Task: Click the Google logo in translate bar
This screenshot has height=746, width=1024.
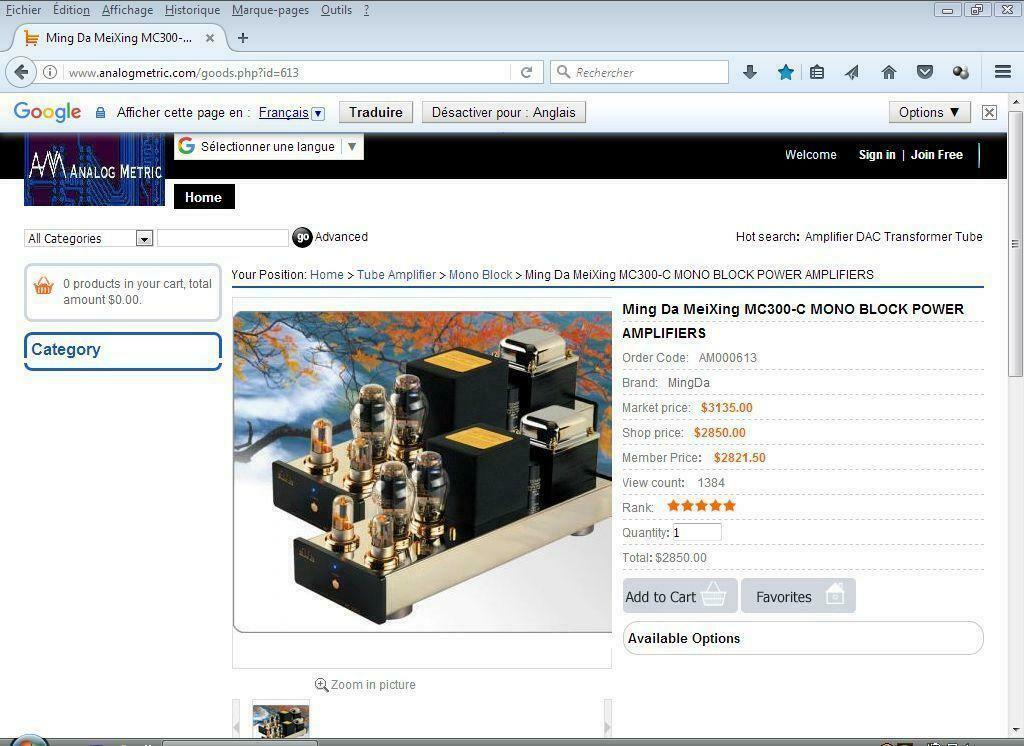Action: point(47,112)
